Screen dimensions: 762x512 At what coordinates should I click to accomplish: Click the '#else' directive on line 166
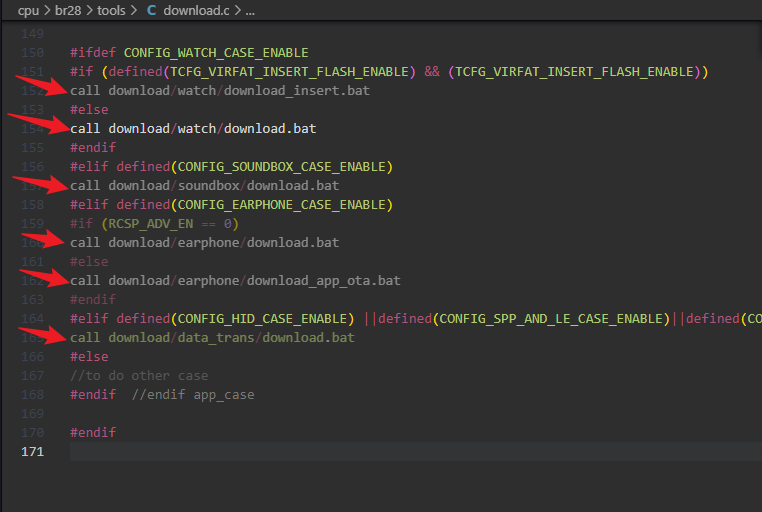[89, 356]
